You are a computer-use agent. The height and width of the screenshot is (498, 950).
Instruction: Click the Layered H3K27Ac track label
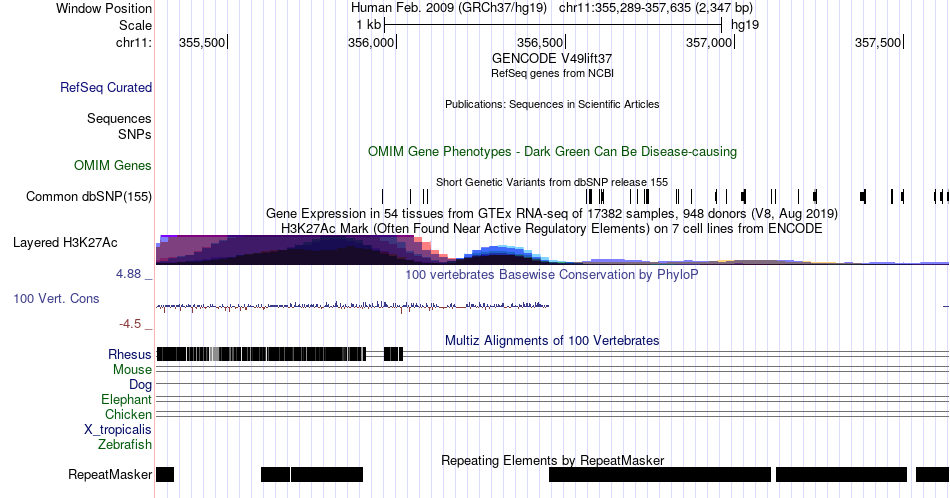tap(65, 242)
